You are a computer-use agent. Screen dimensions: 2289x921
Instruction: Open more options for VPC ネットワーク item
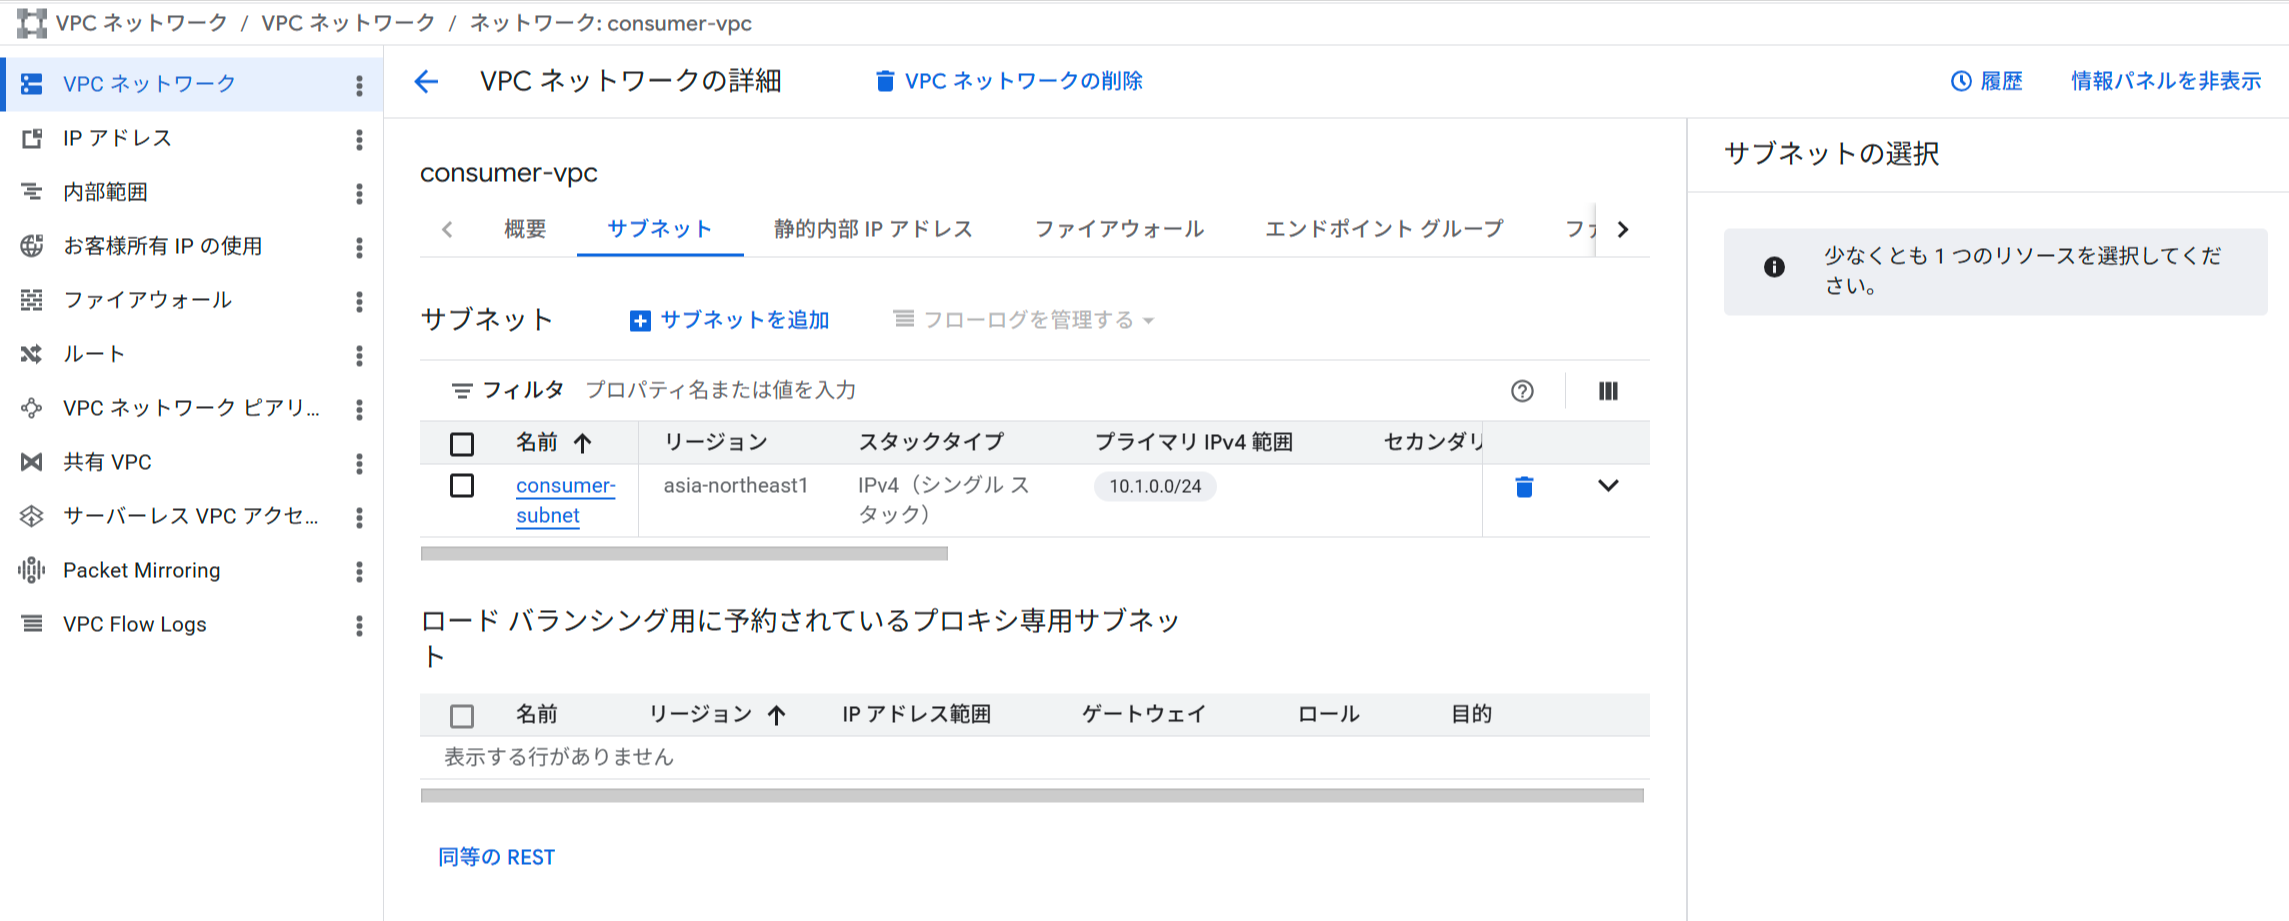pos(359,86)
